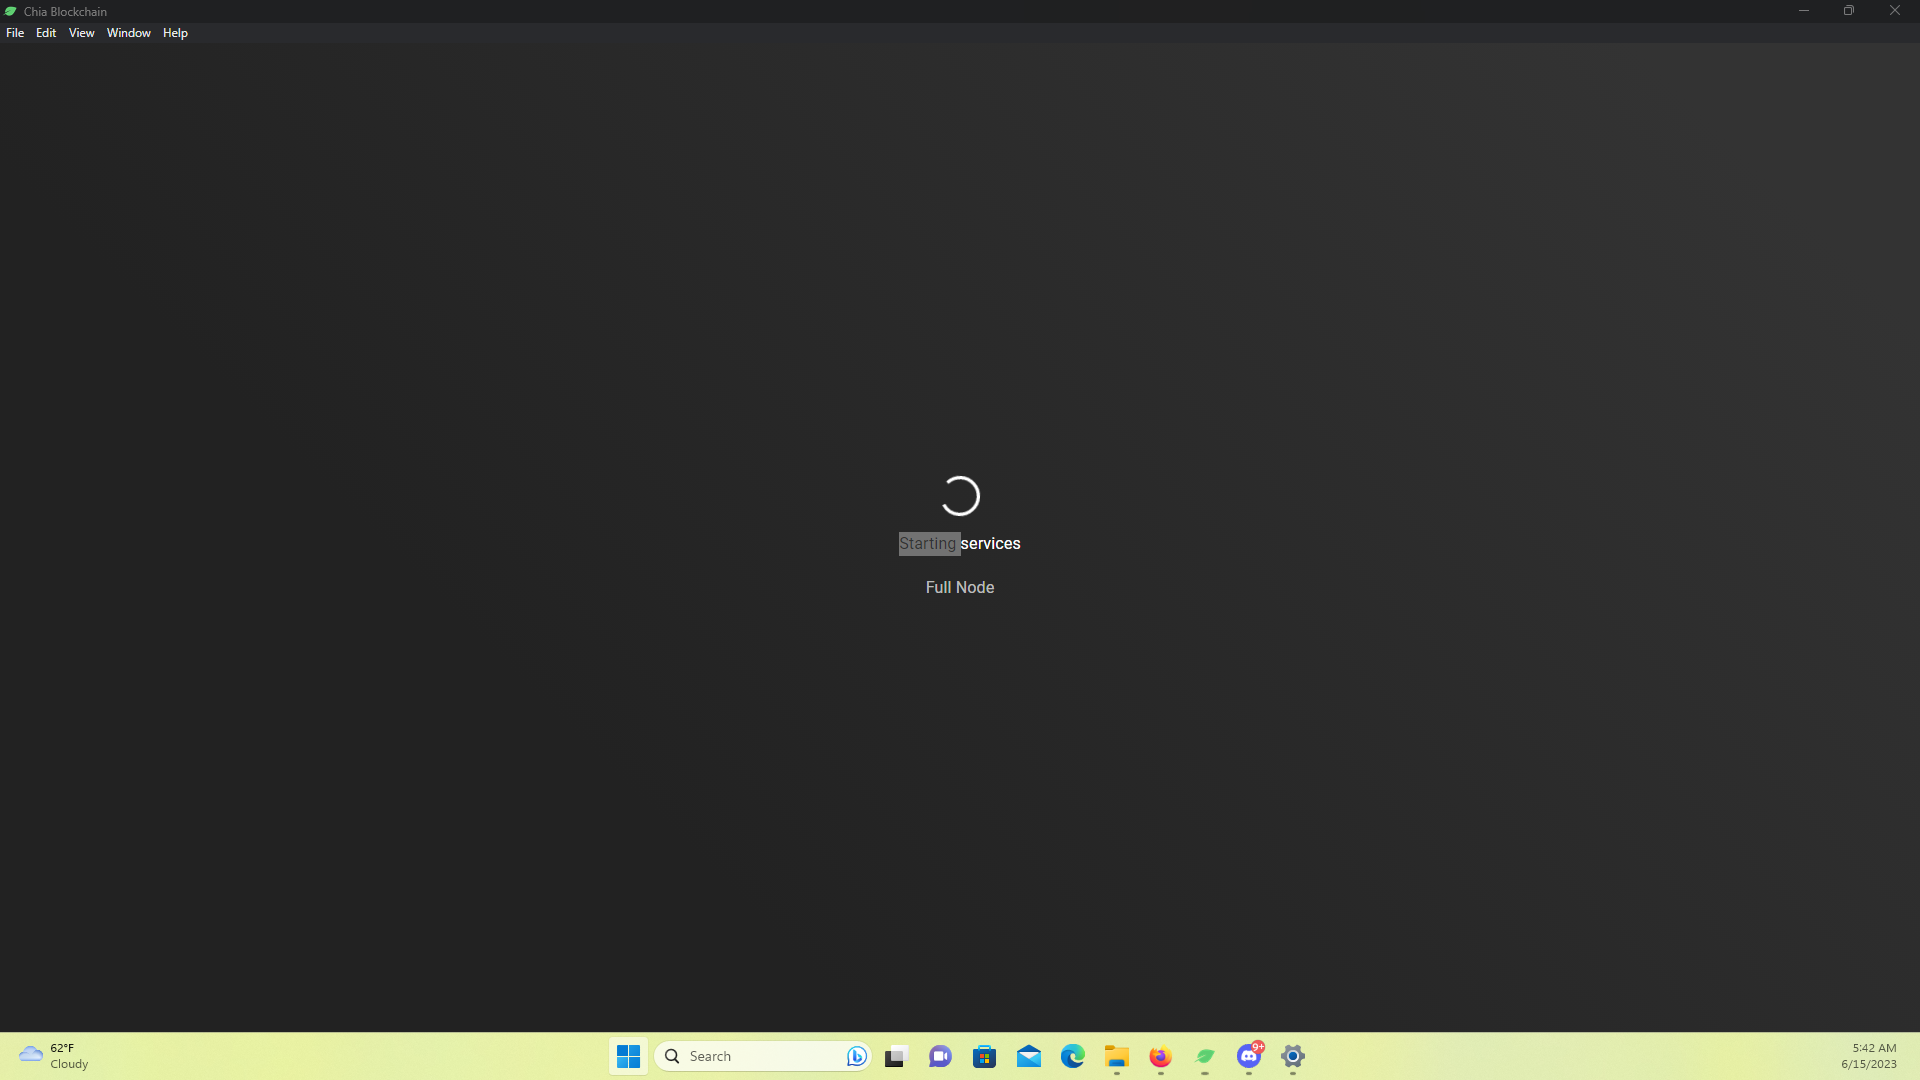The height and width of the screenshot is (1080, 1920).
Task: Open Microsoft Edge from the taskbar
Action: [x=1072, y=1056]
